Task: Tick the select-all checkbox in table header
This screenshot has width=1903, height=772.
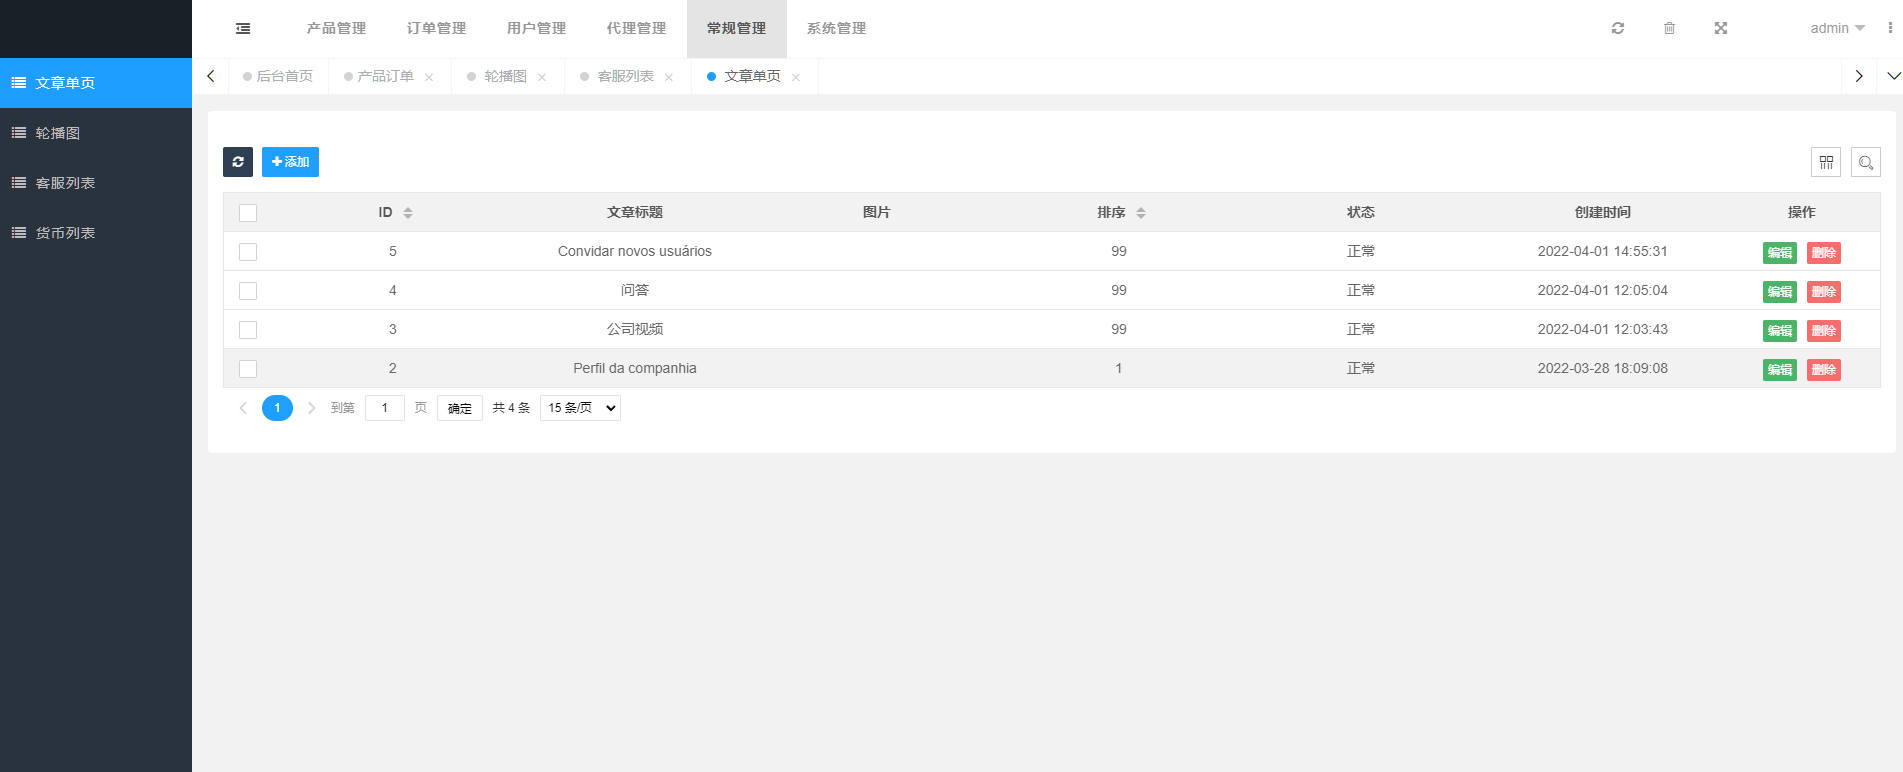Action: [248, 213]
